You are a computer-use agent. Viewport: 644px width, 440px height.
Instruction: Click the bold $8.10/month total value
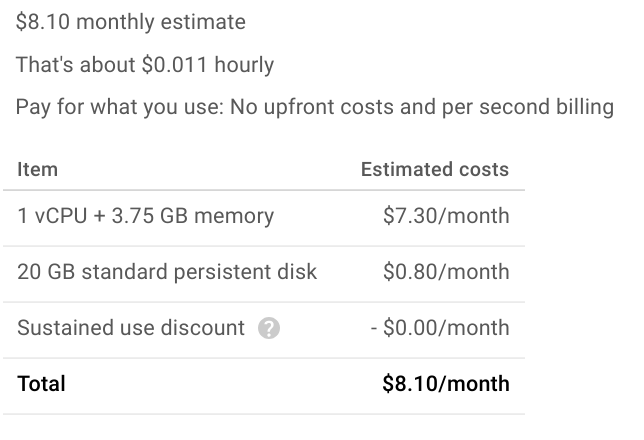pos(446,384)
